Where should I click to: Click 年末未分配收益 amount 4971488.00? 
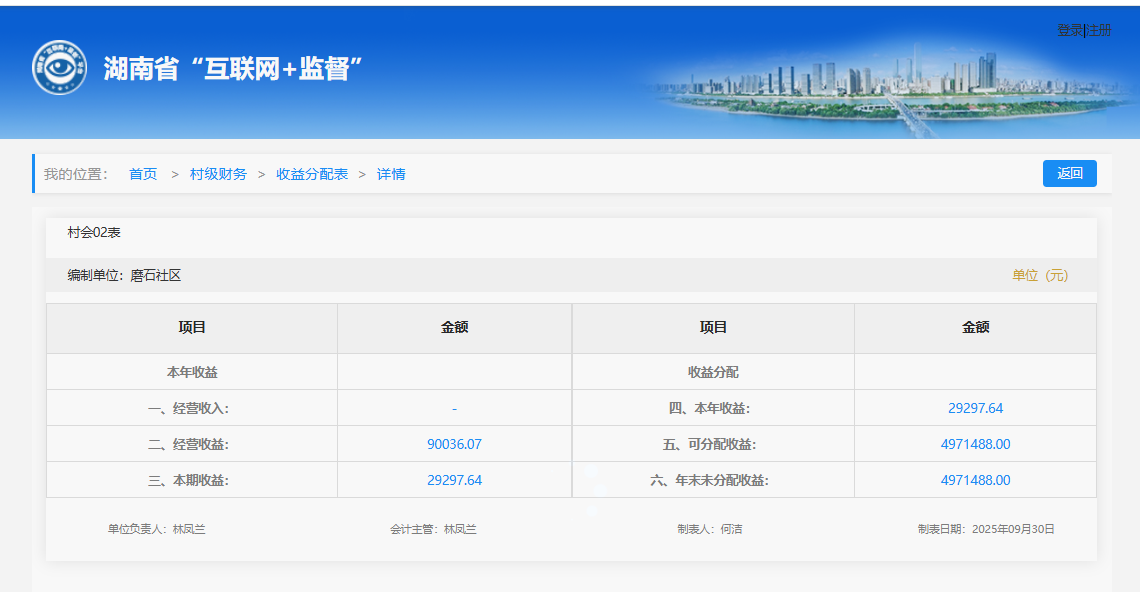975,480
